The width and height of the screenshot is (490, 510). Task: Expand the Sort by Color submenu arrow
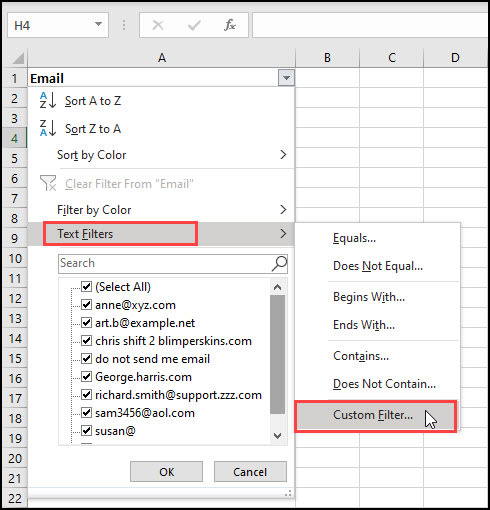tap(283, 155)
